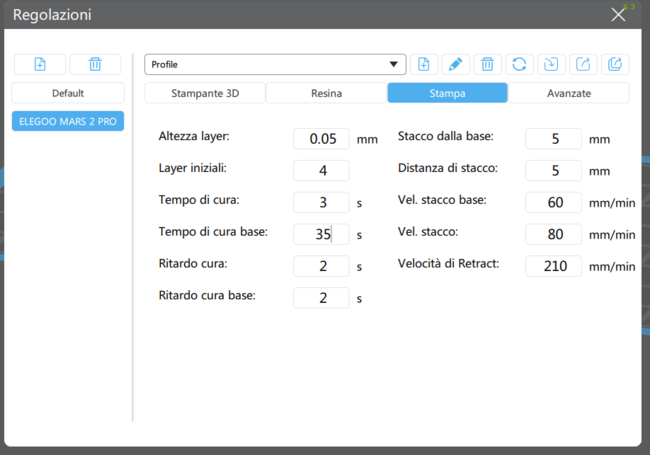
Task: Click the import profile icon
Action: coord(551,64)
